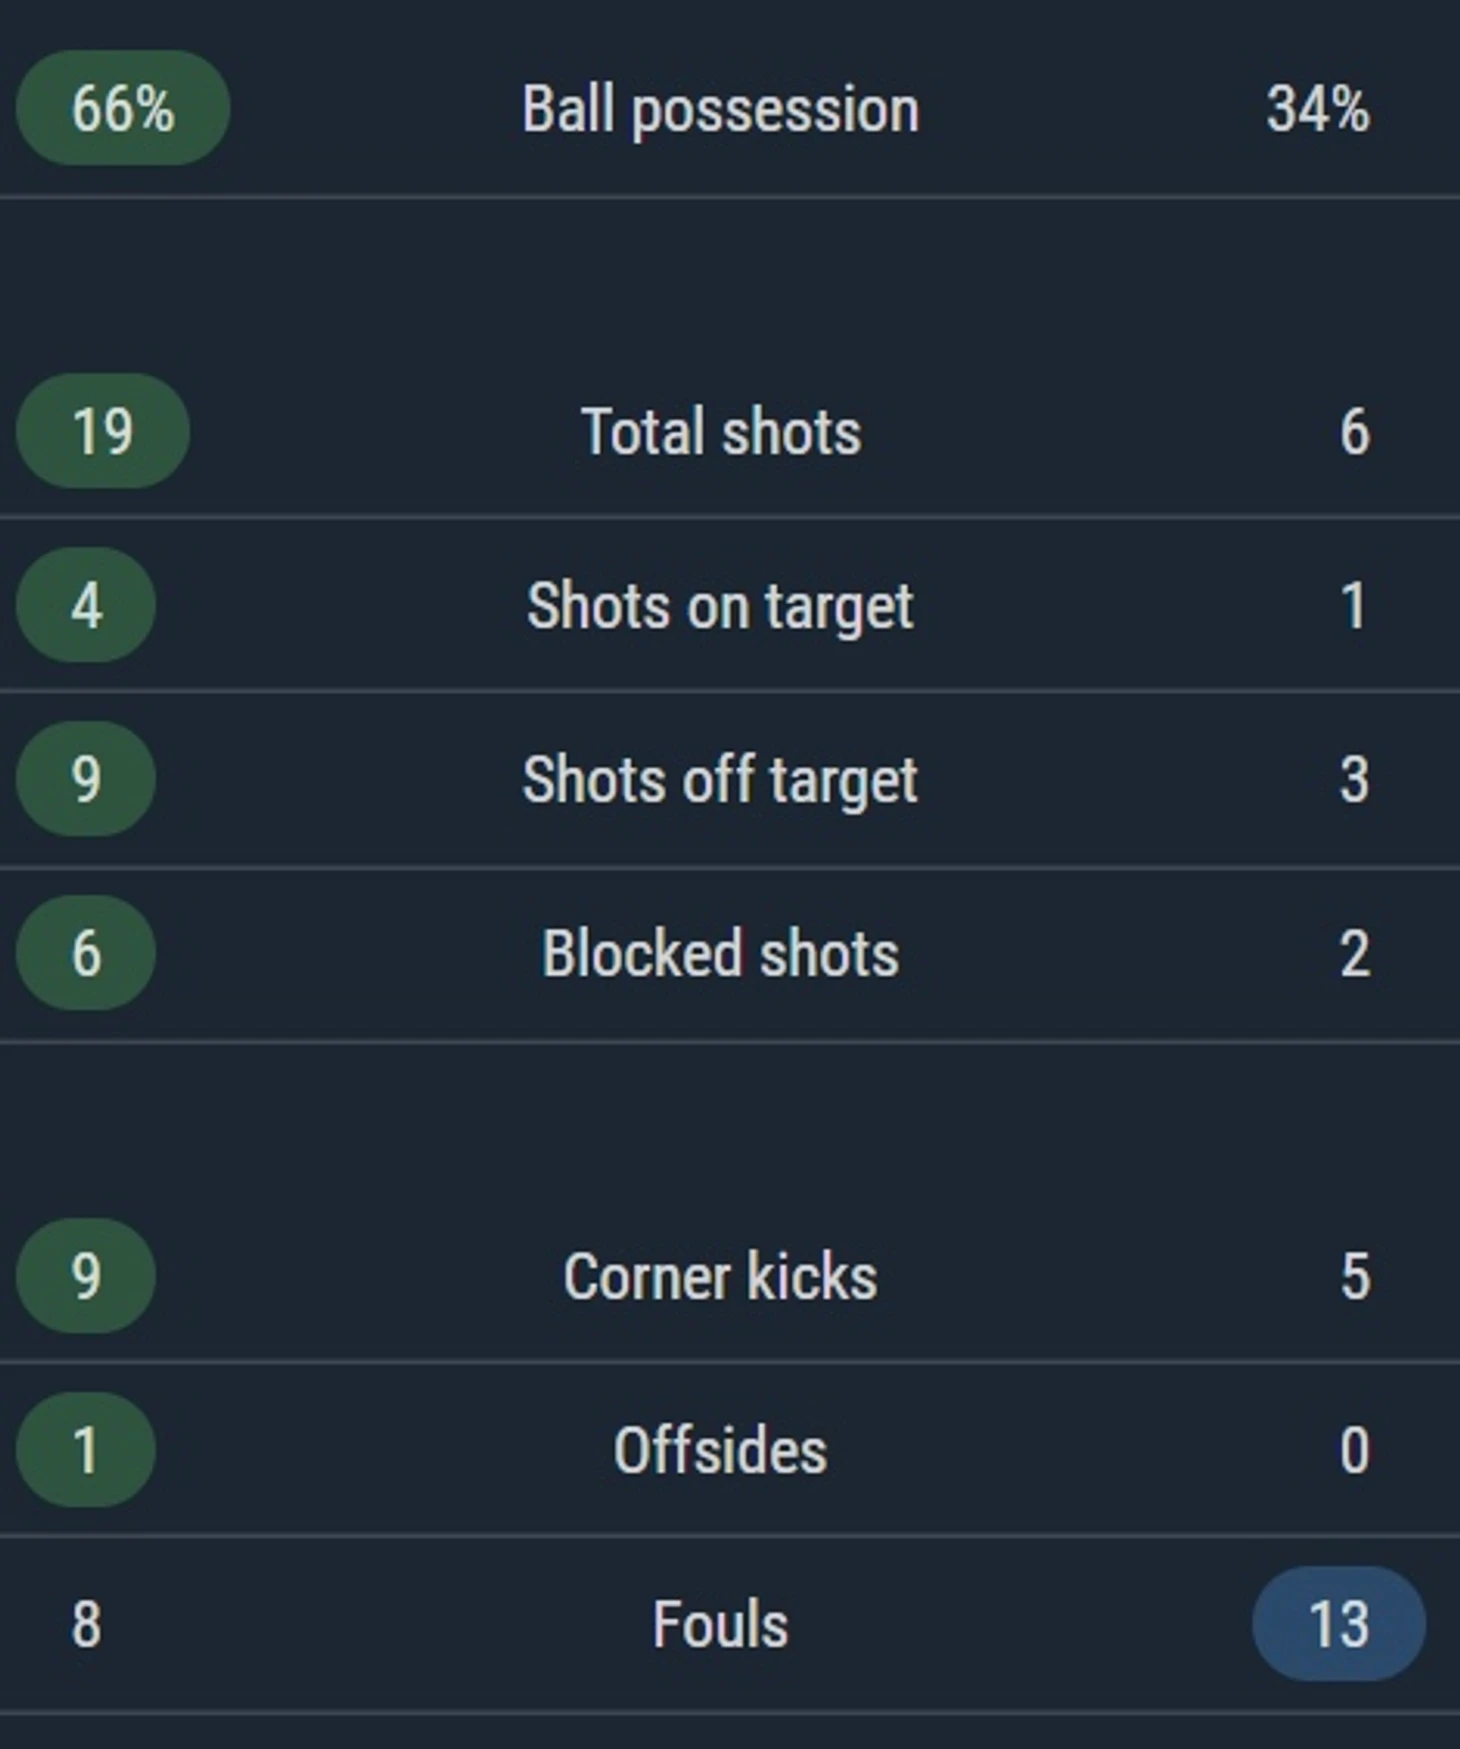Select the Blocked shots label
1460x1749 pixels.
[x=720, y=954]
